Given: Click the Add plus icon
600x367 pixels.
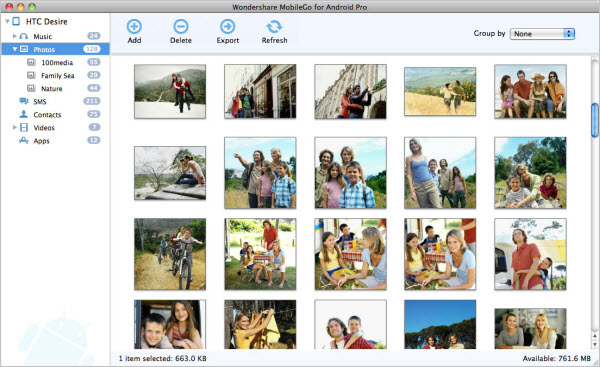Looking at the screenshot, I should [134, 26].
